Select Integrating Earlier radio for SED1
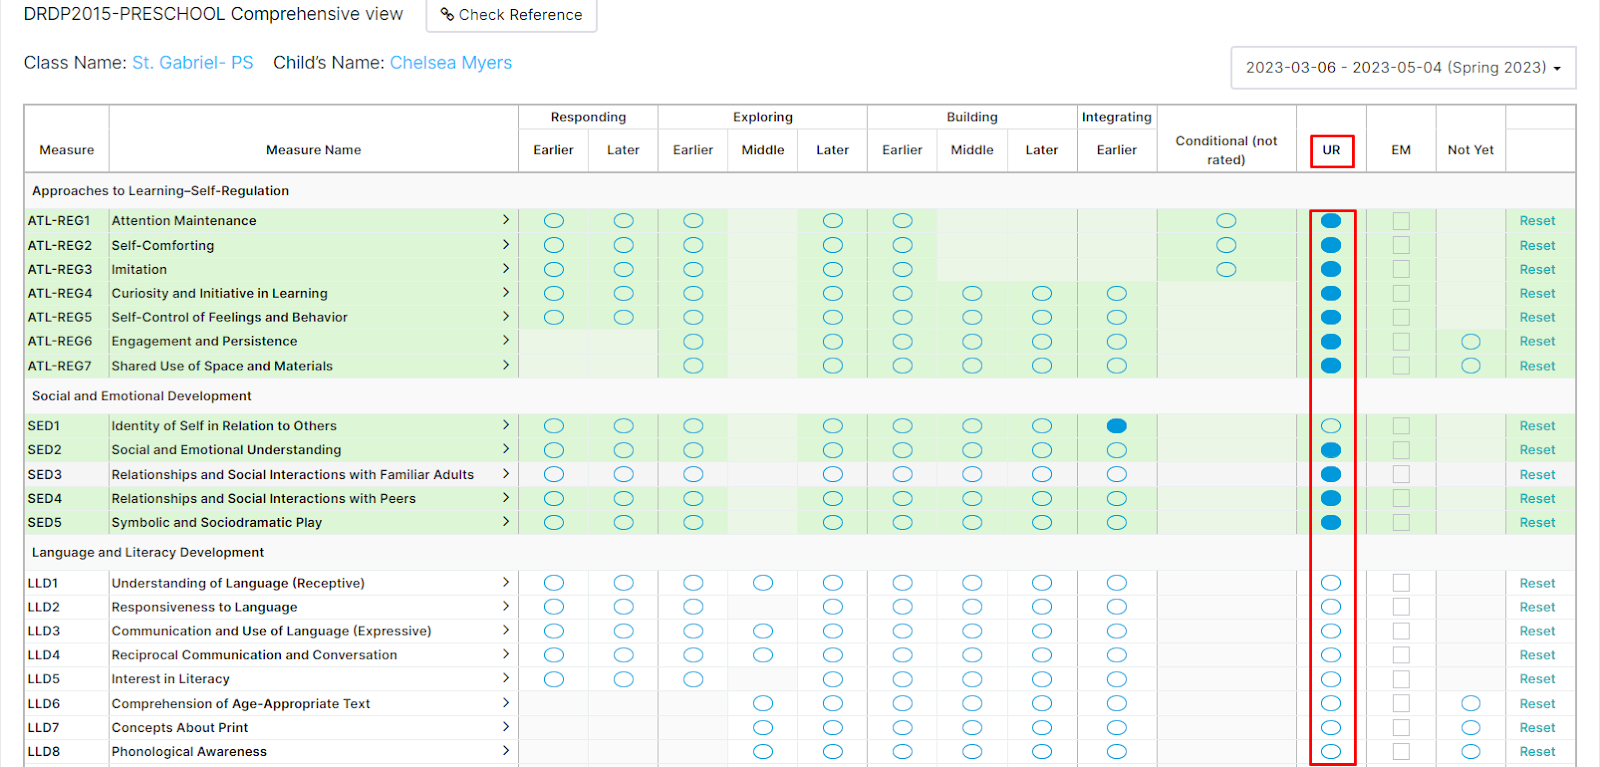Image resolution: width=1600 pixels, height=767 pixels. (x=1117, y=426)
